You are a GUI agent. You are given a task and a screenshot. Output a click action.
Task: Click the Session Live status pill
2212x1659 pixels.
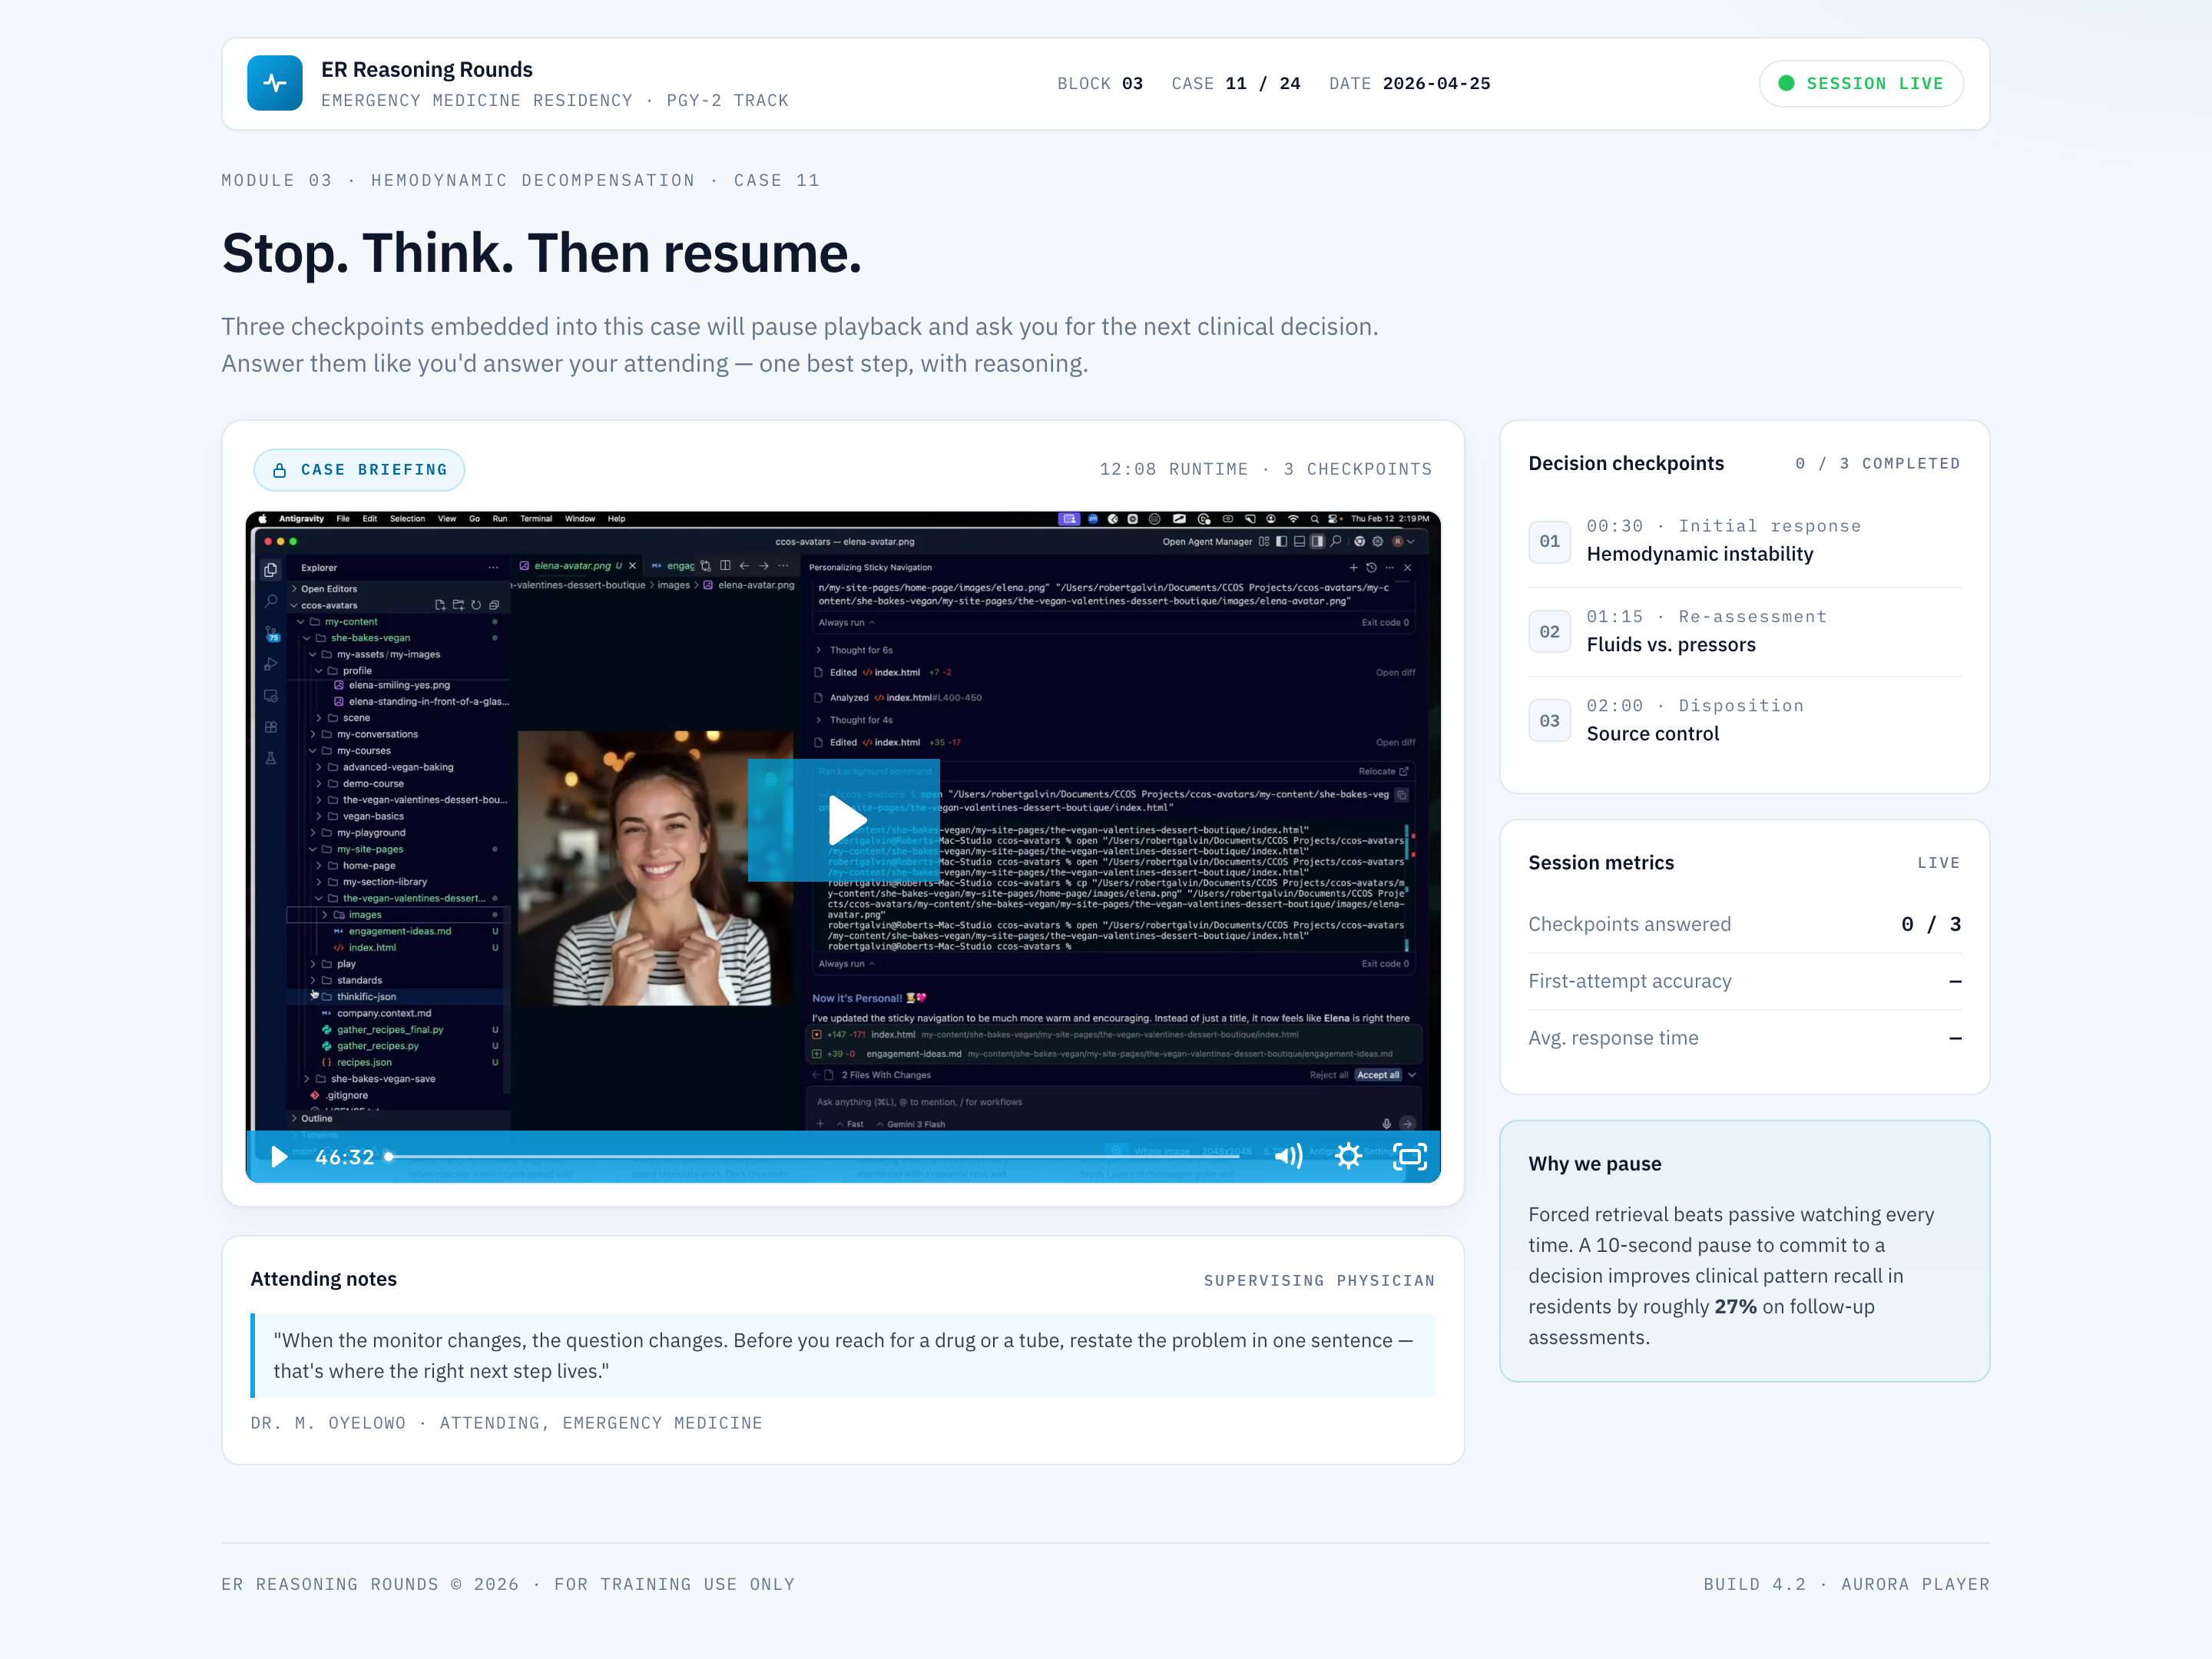click(x=1861, y=84)
